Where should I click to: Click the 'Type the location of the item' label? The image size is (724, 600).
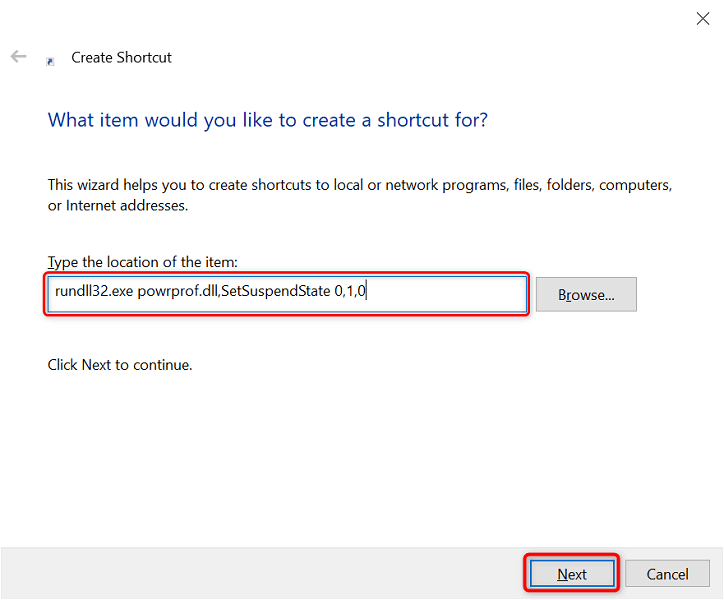point(143,262)
